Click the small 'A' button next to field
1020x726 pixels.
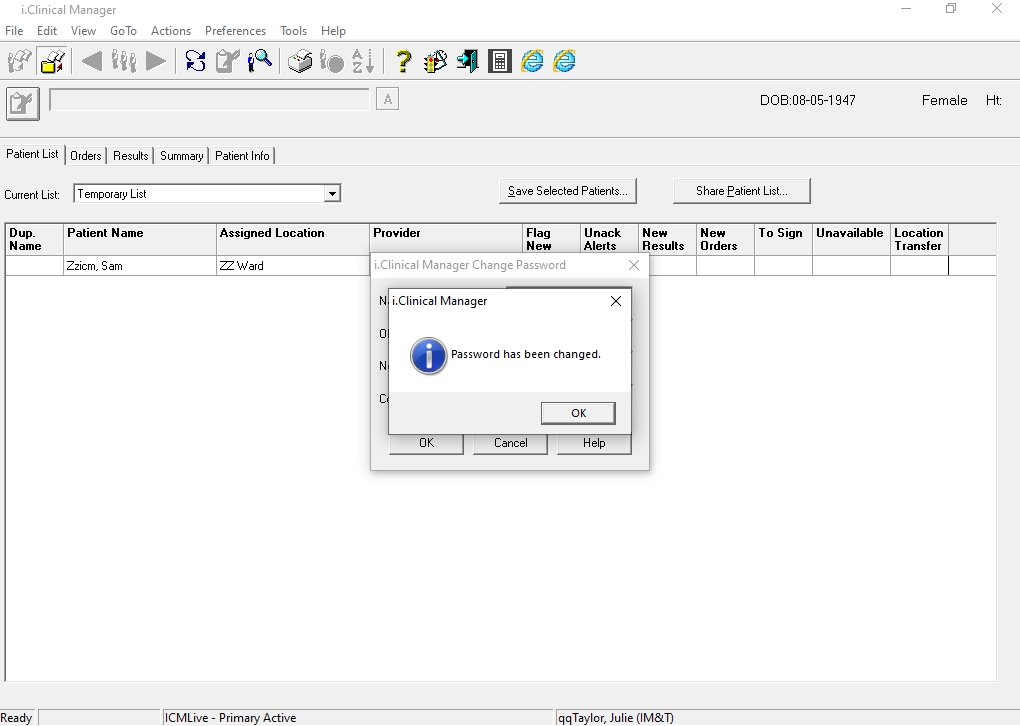(x=388, y=100)
